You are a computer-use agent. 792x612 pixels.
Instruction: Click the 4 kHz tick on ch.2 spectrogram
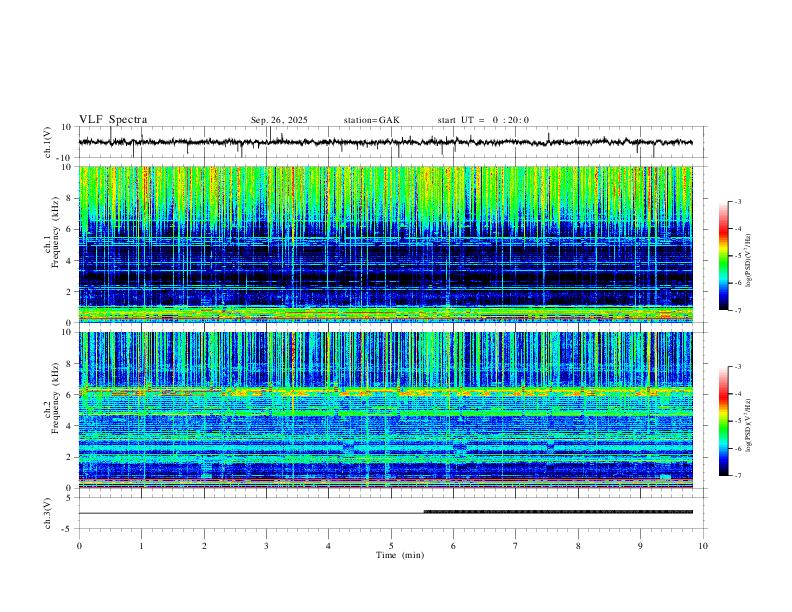(69, 426)
